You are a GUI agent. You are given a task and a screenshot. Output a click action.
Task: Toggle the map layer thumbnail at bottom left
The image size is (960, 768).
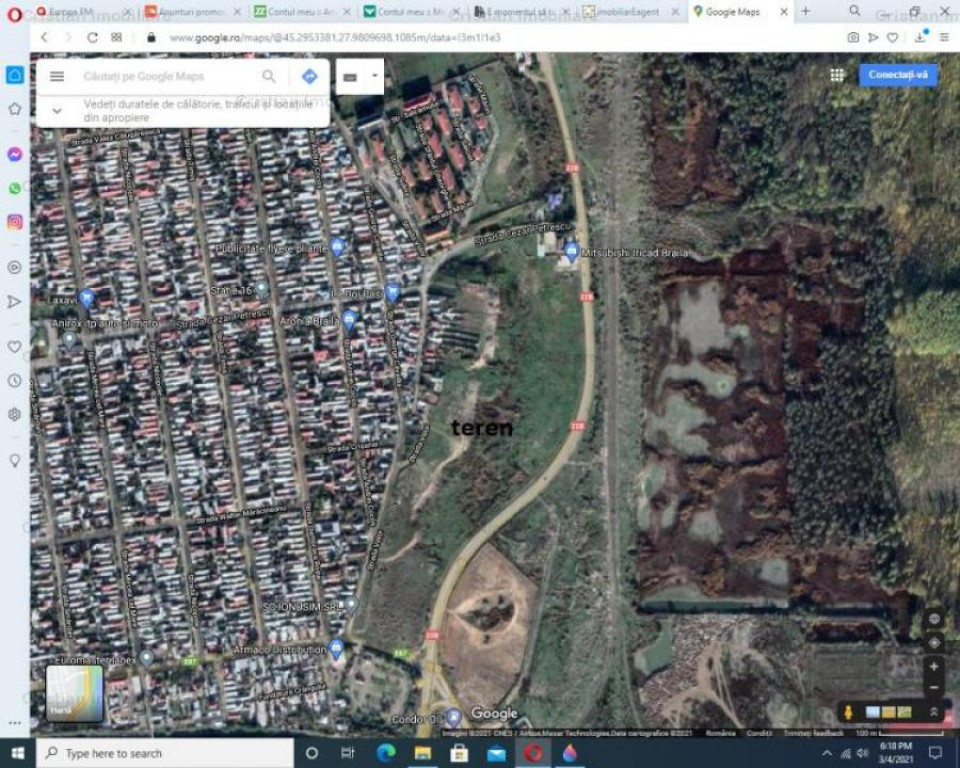point(75,694)
